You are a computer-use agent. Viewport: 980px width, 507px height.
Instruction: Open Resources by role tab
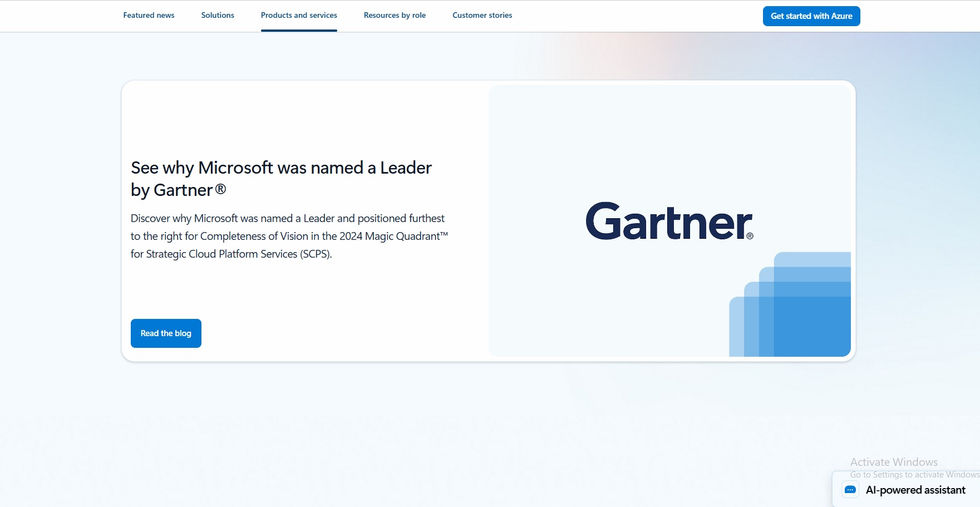point(394,16)
